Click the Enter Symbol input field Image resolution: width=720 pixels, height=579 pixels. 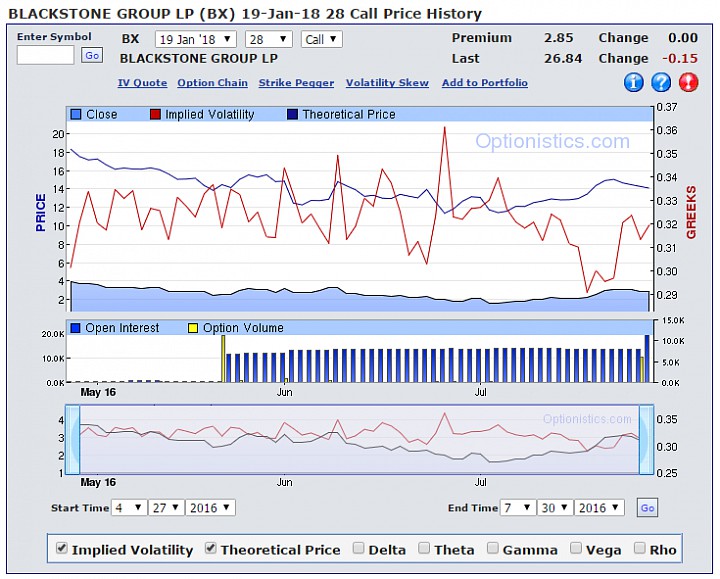click(x=45, y=55)
